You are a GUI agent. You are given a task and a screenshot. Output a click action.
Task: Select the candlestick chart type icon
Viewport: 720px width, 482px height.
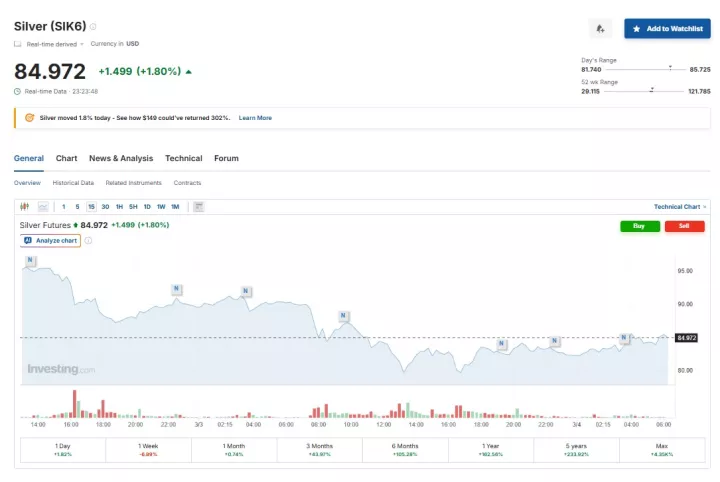pyautogui.click(x=25, y=207)
